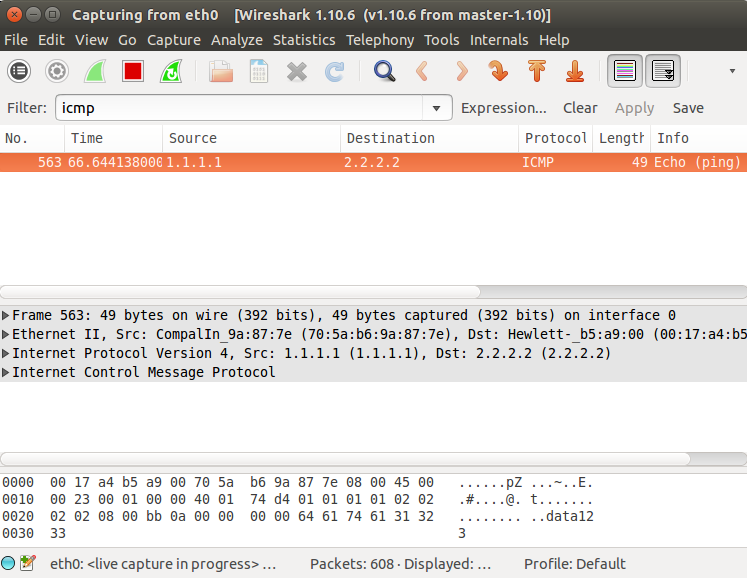Toggle packet list colorization
Screen dimensions: 747x578
click(625, 71)
